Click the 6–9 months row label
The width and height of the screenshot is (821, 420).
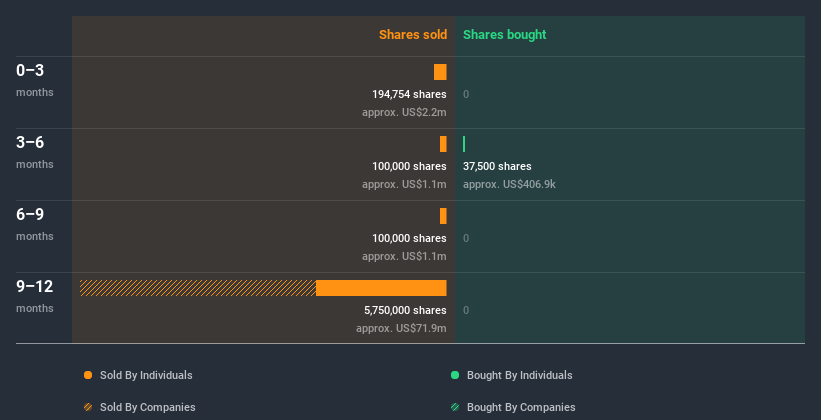pyautogui.click(x=35, y=224)
